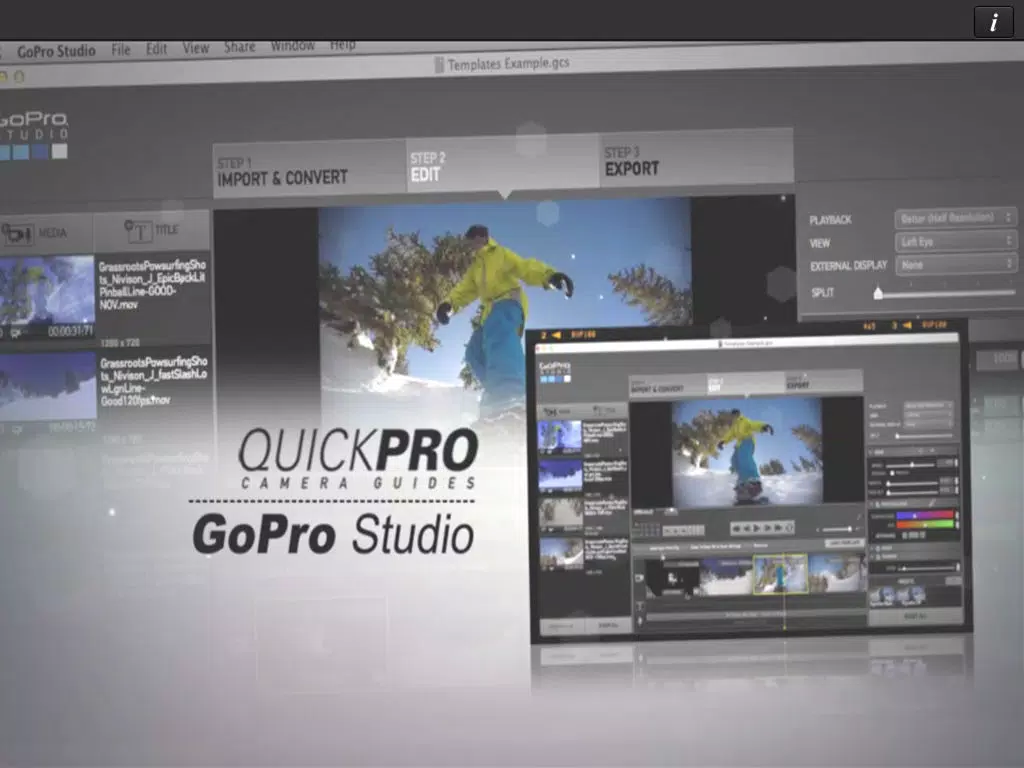Image resolution: width=1024 pixels, height=768 pixels.
Task: Select the highlighted snowboarder clip in inset timeline
Action: click(x=780, y=574)
